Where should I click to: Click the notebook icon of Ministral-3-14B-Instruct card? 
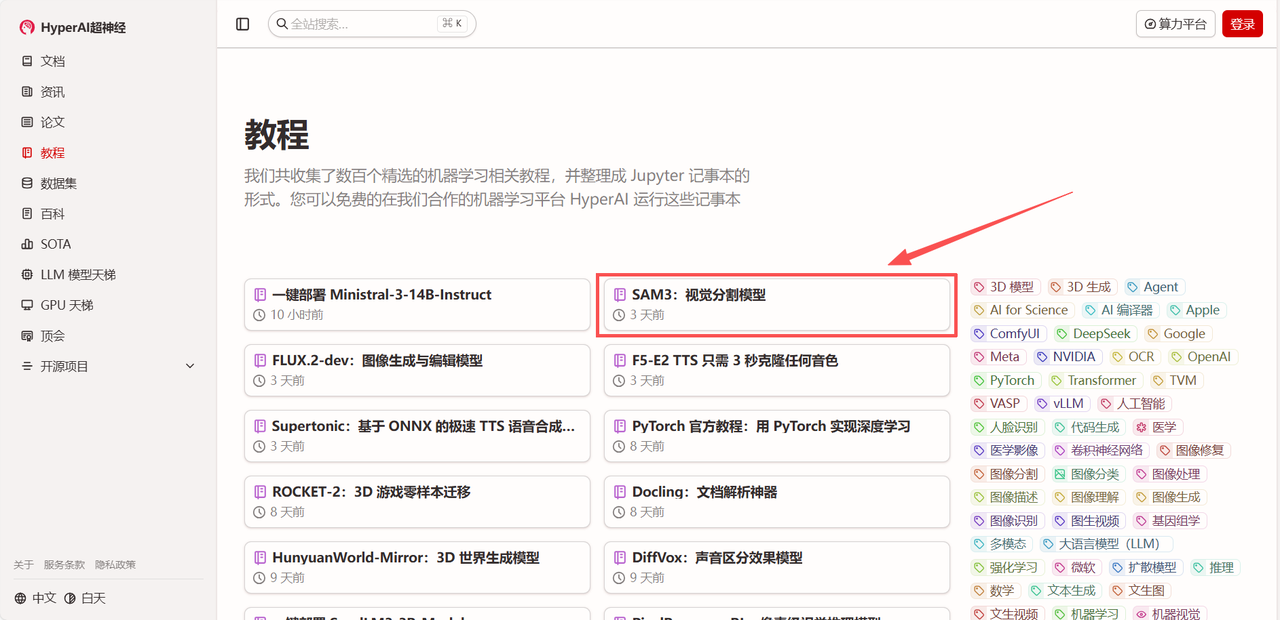click(260, 295)
